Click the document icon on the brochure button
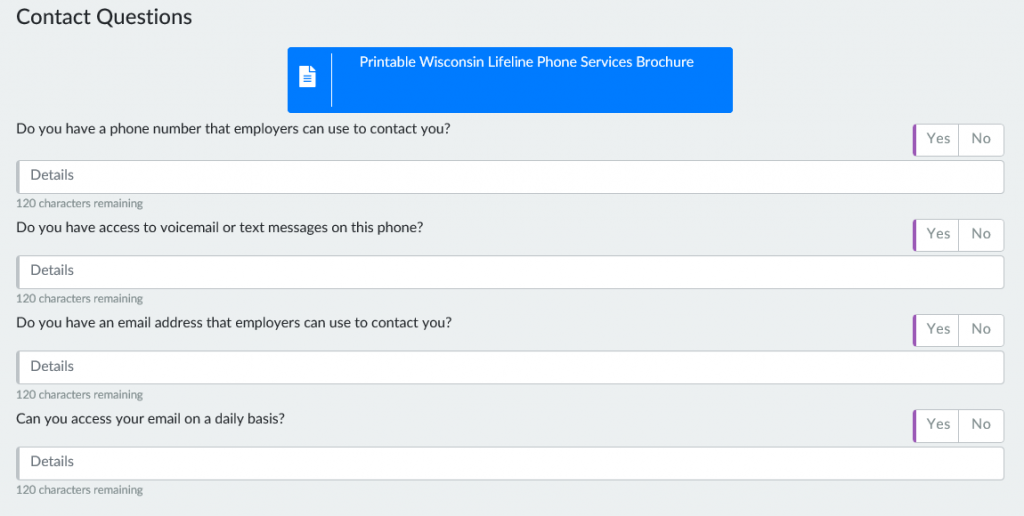Screen dimensions: 1024x516 (308, 76)
